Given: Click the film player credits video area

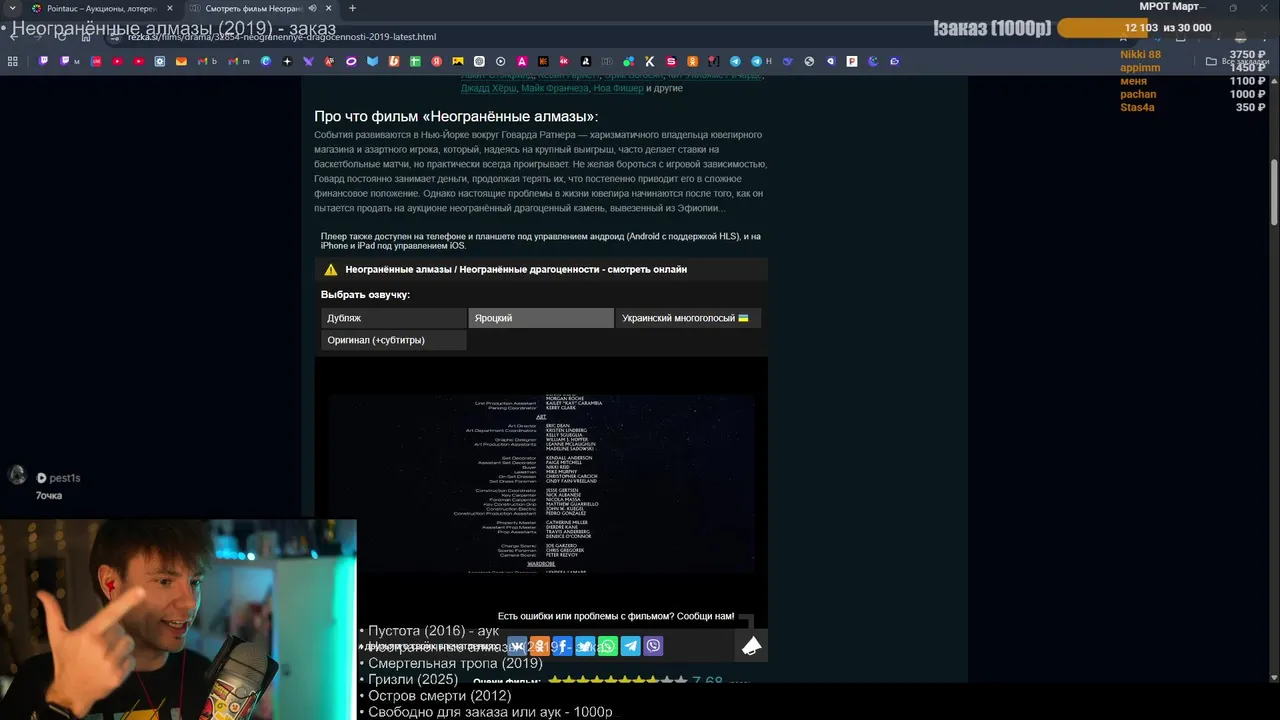Looking at the screenshot, I should tap(541, 483).
